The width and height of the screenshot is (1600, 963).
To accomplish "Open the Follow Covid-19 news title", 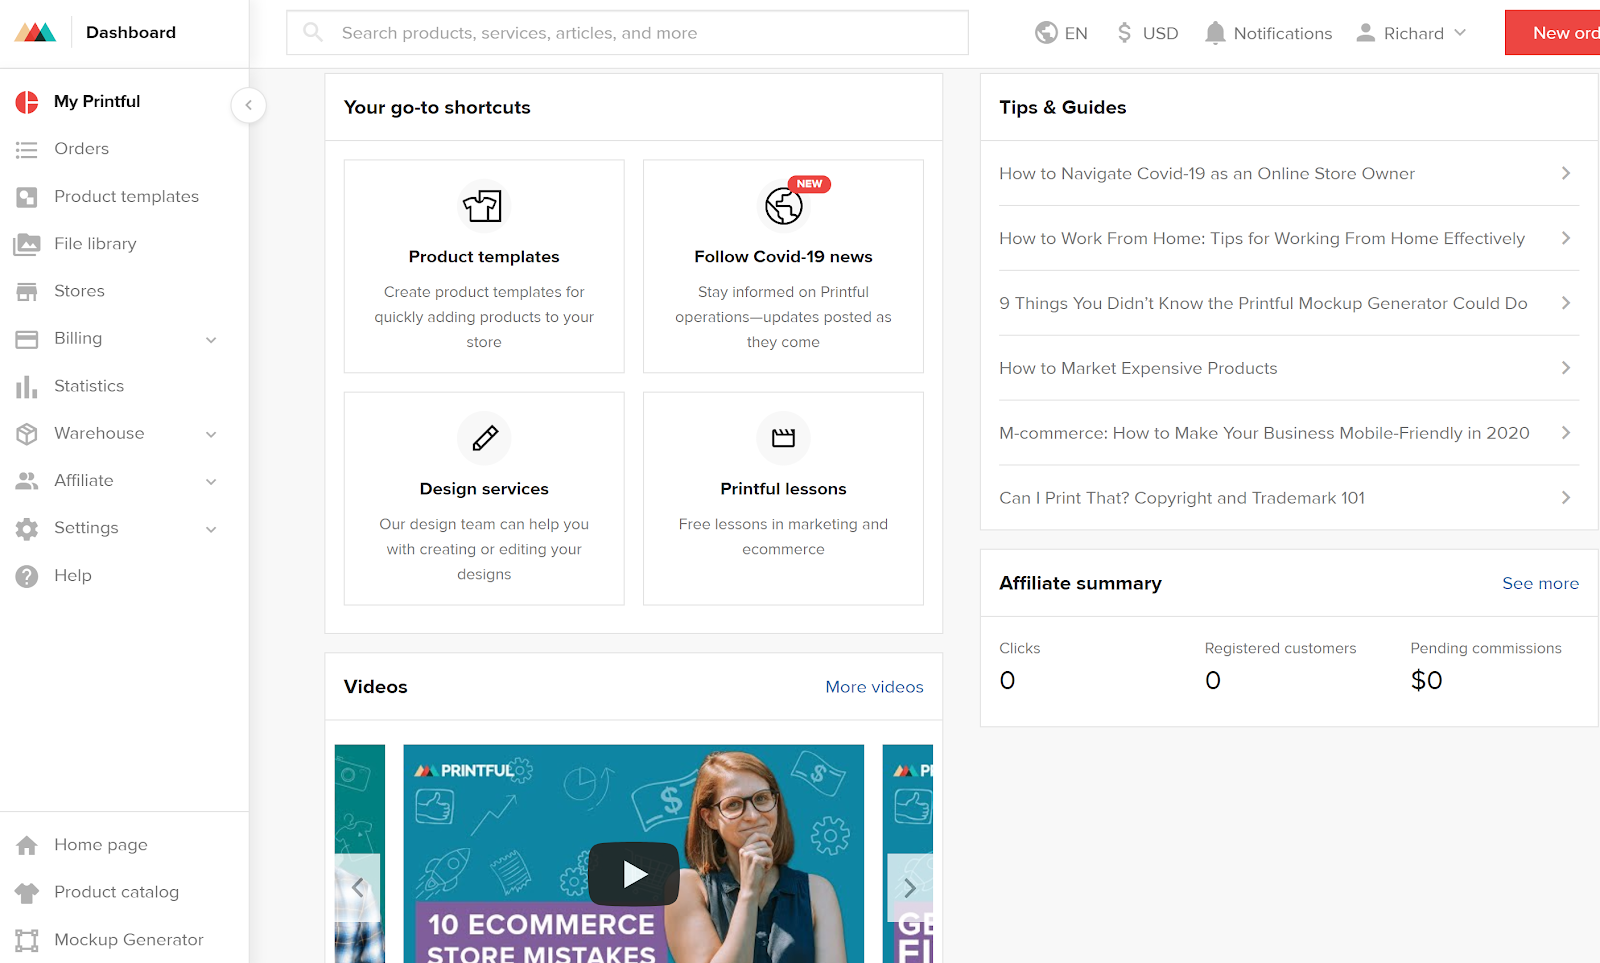I will pos(783,257).
